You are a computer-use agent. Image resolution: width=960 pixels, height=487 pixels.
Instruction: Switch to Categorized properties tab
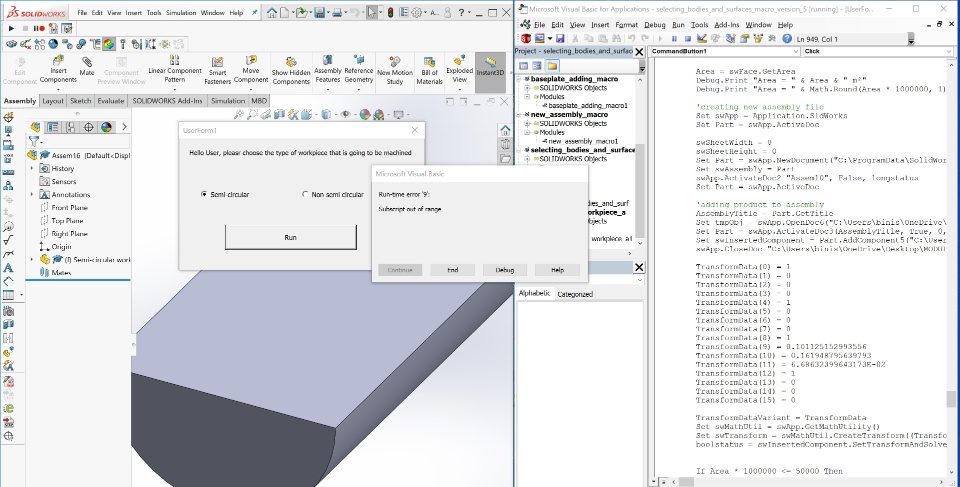tap(575, 294)
